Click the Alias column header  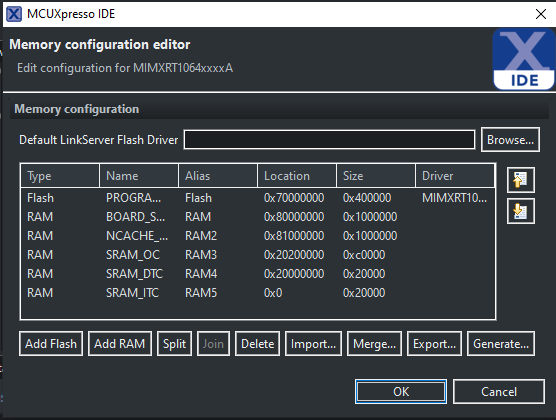(x=218, y=176)
